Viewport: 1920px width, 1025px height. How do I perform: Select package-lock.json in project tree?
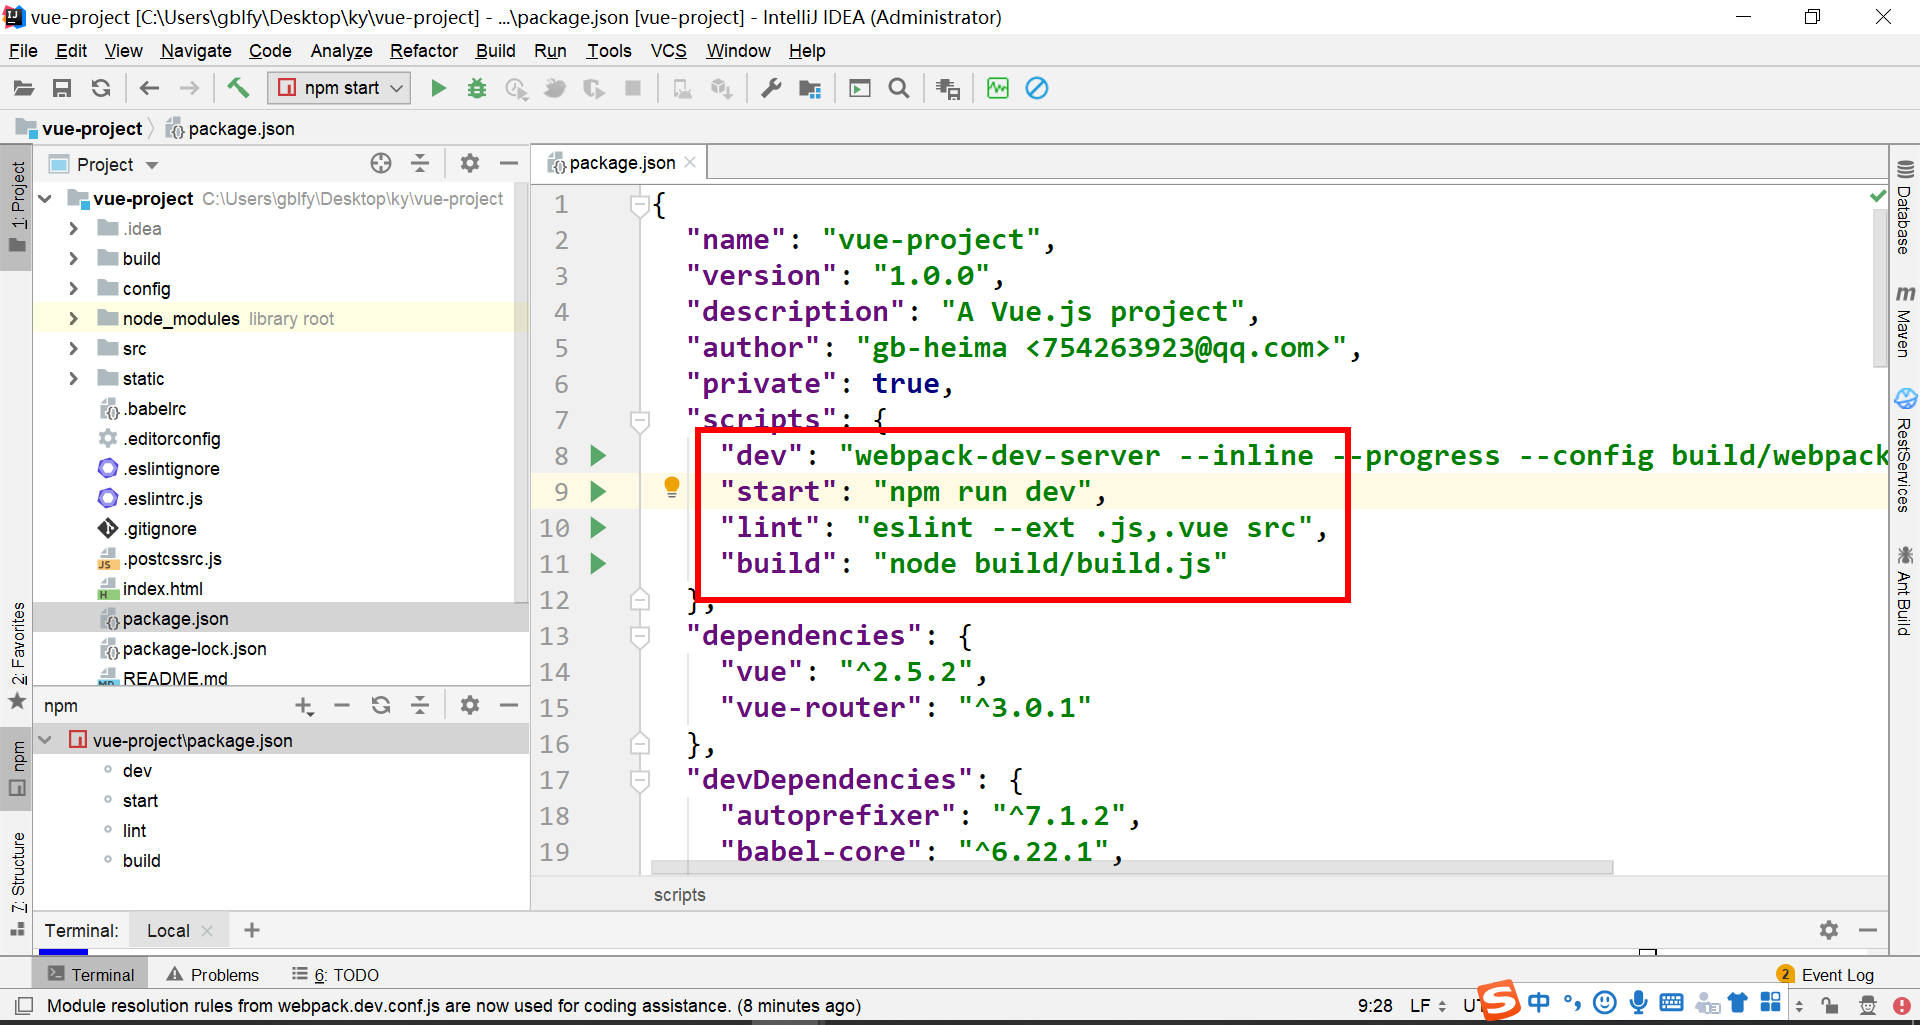click(x=194, y=649)
